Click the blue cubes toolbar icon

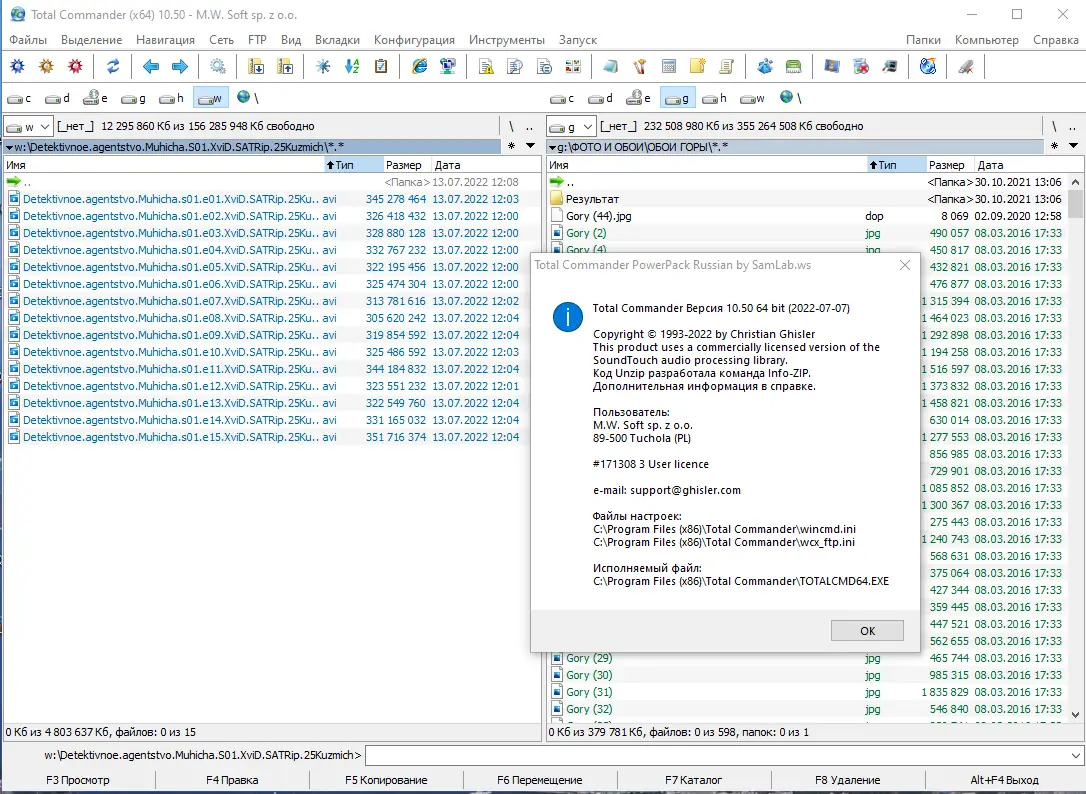[x=765, y=67]
